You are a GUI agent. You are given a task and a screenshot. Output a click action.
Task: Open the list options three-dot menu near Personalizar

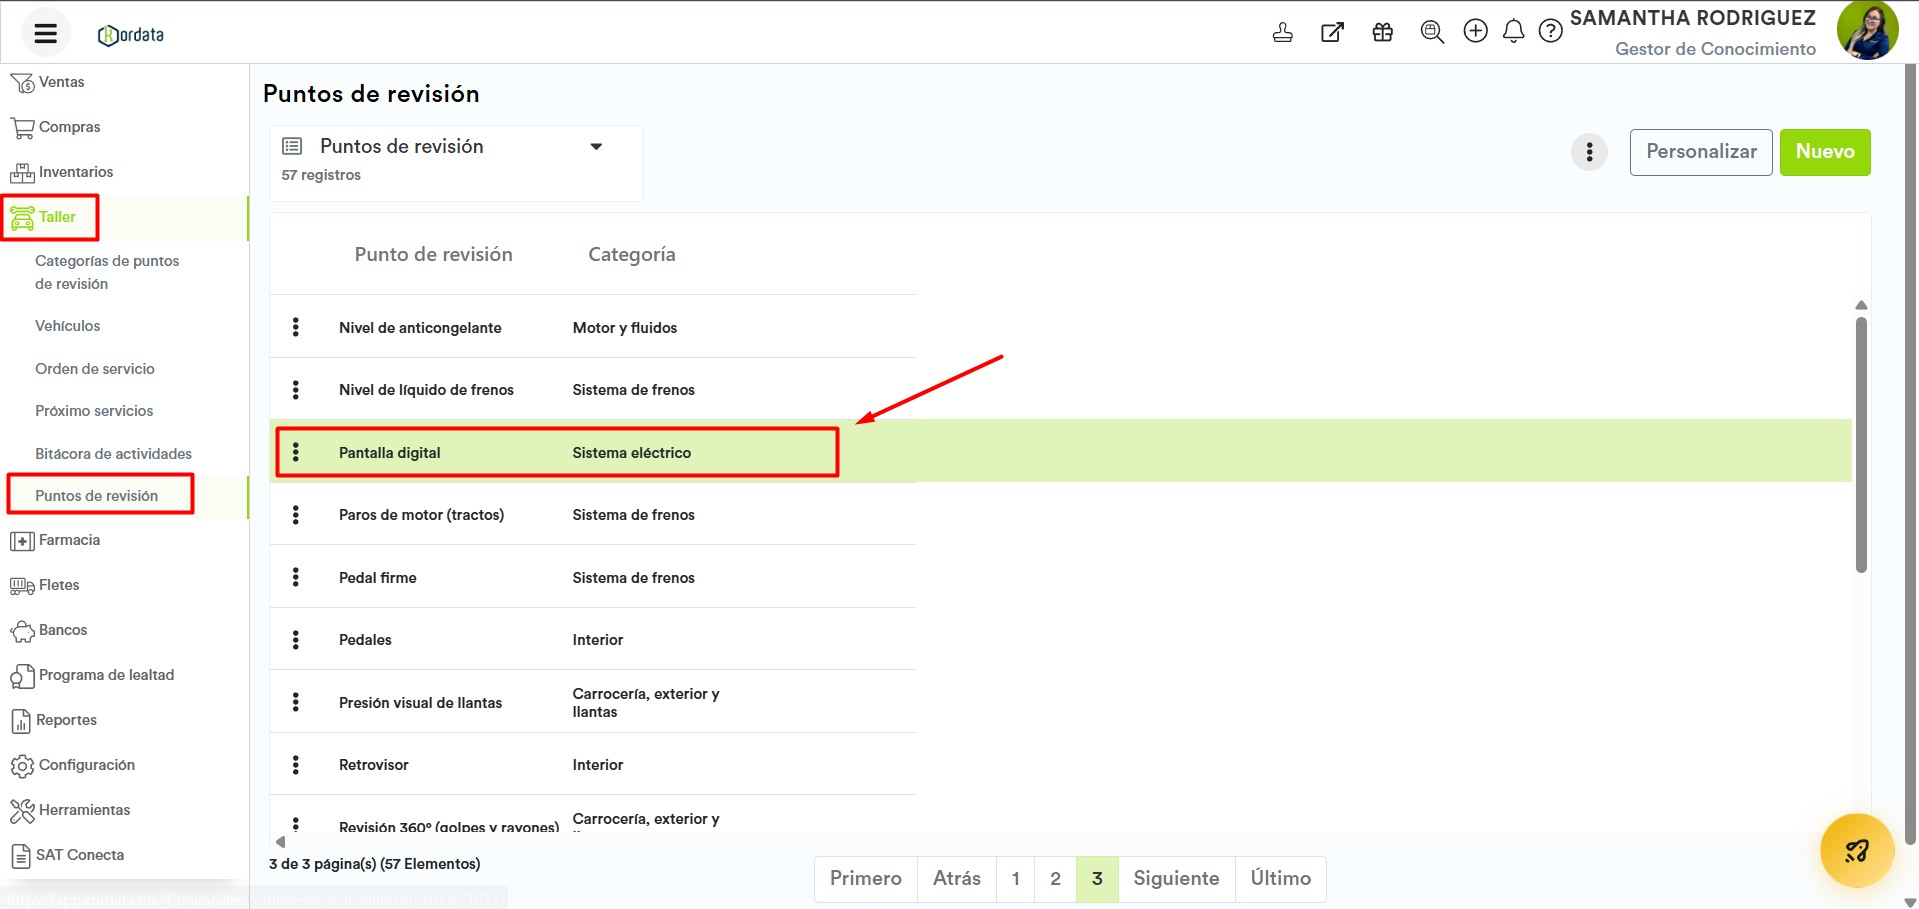pos(1589,152)
